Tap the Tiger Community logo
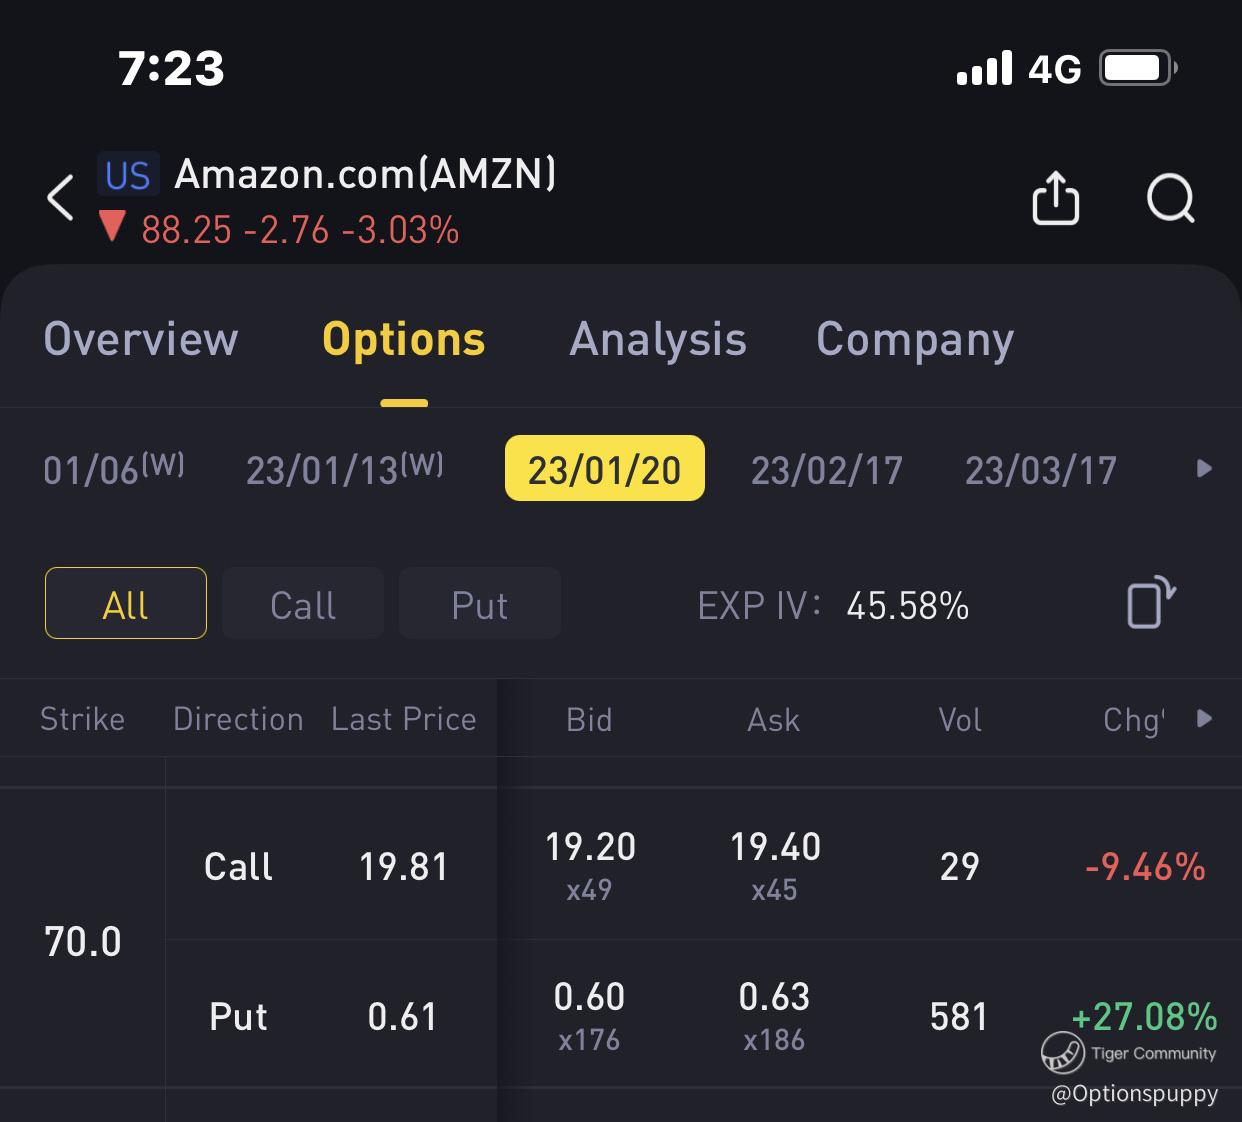Image resolution: width=1242 pixels, height=1122 pixels. [1062, 1053]
